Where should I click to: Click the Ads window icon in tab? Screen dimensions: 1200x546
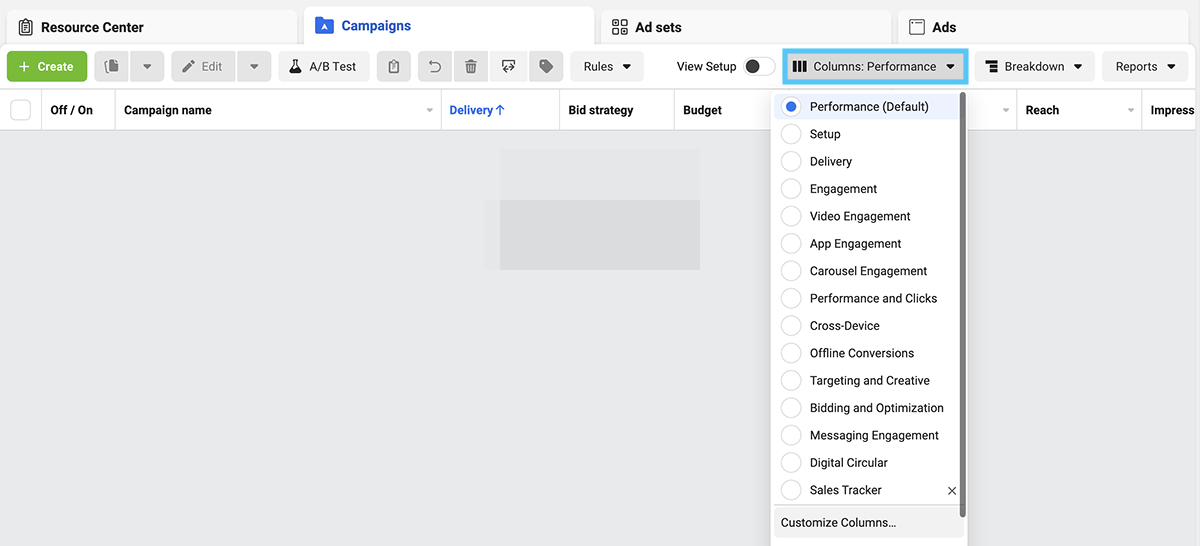[x=917, y=27]
